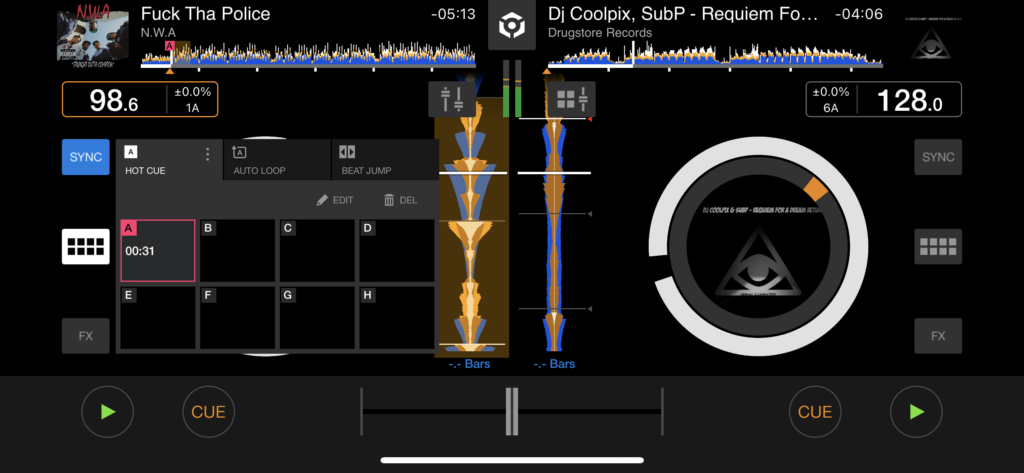Open the right deck pads and mixer icon
This screenshot has height=473, width=1024.
571,99
